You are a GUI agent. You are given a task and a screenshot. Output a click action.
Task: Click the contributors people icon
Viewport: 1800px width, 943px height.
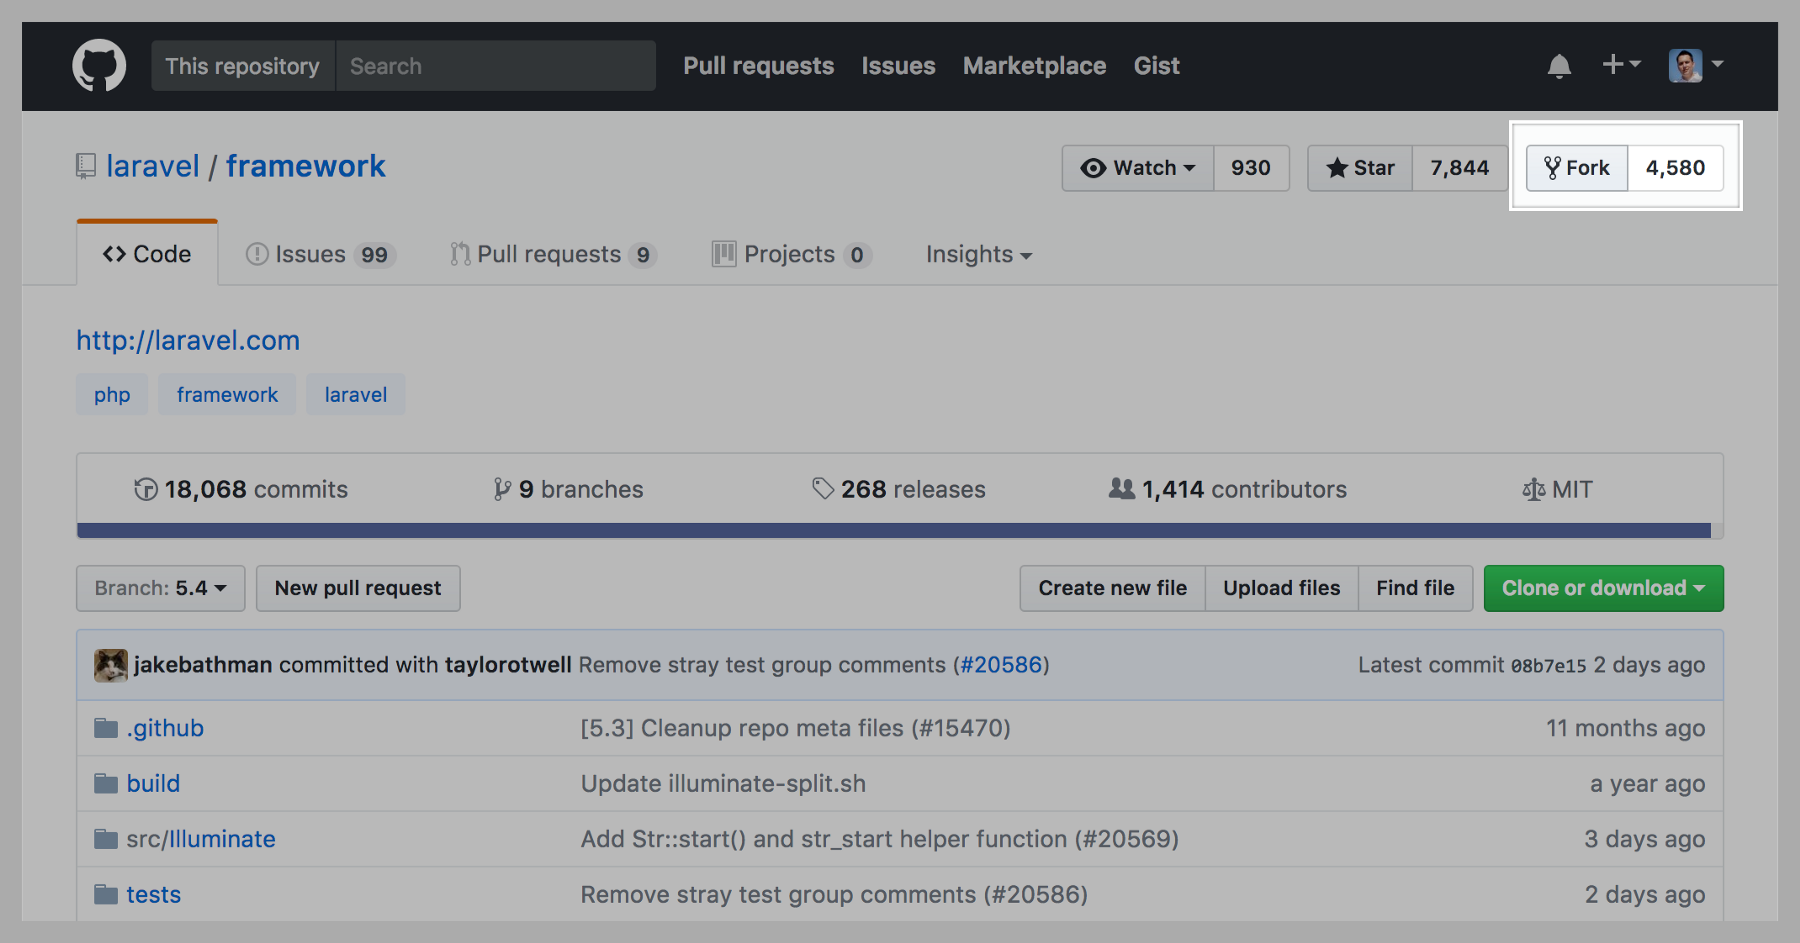click(1122, 488)
